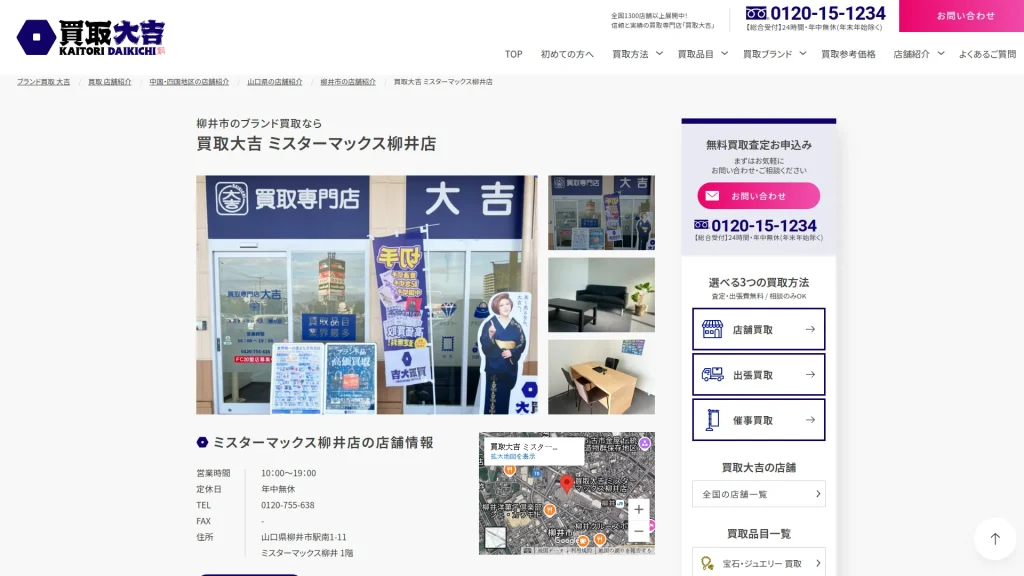Follow the ブランド買取大吉 breadcrumb link

coord(43,82)
